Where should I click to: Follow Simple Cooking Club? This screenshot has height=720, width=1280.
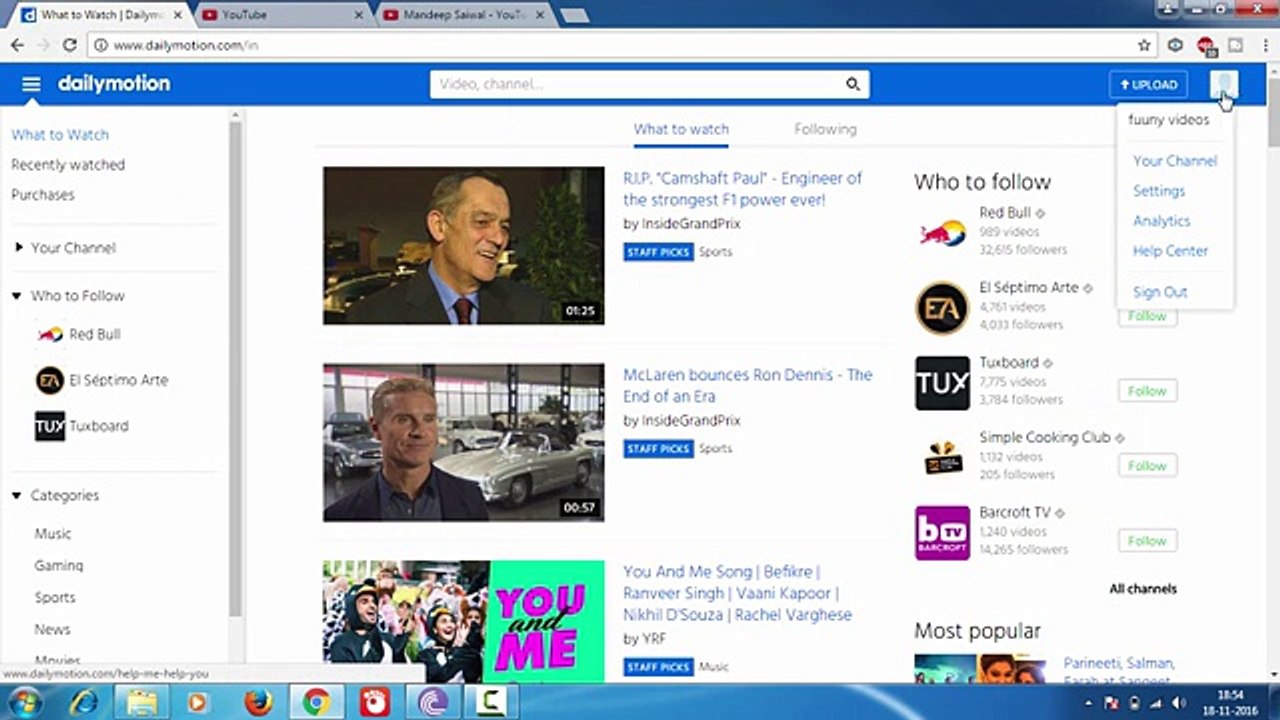[x=1147, y=466]
